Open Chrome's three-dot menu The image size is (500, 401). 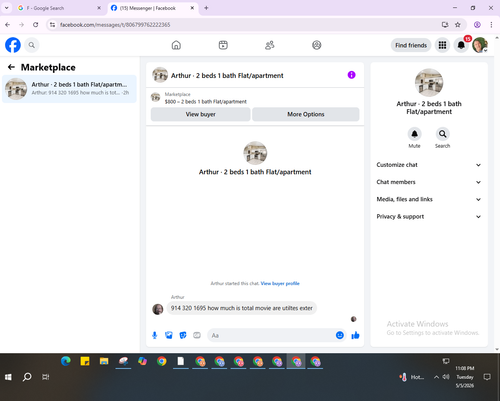point(491,25)
